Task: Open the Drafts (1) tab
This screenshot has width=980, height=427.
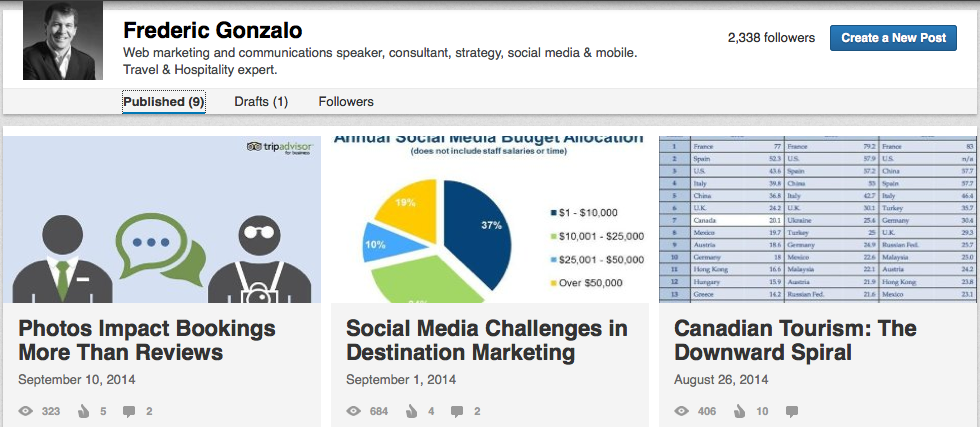Action: pyautogui.click(x=261, y=102)
